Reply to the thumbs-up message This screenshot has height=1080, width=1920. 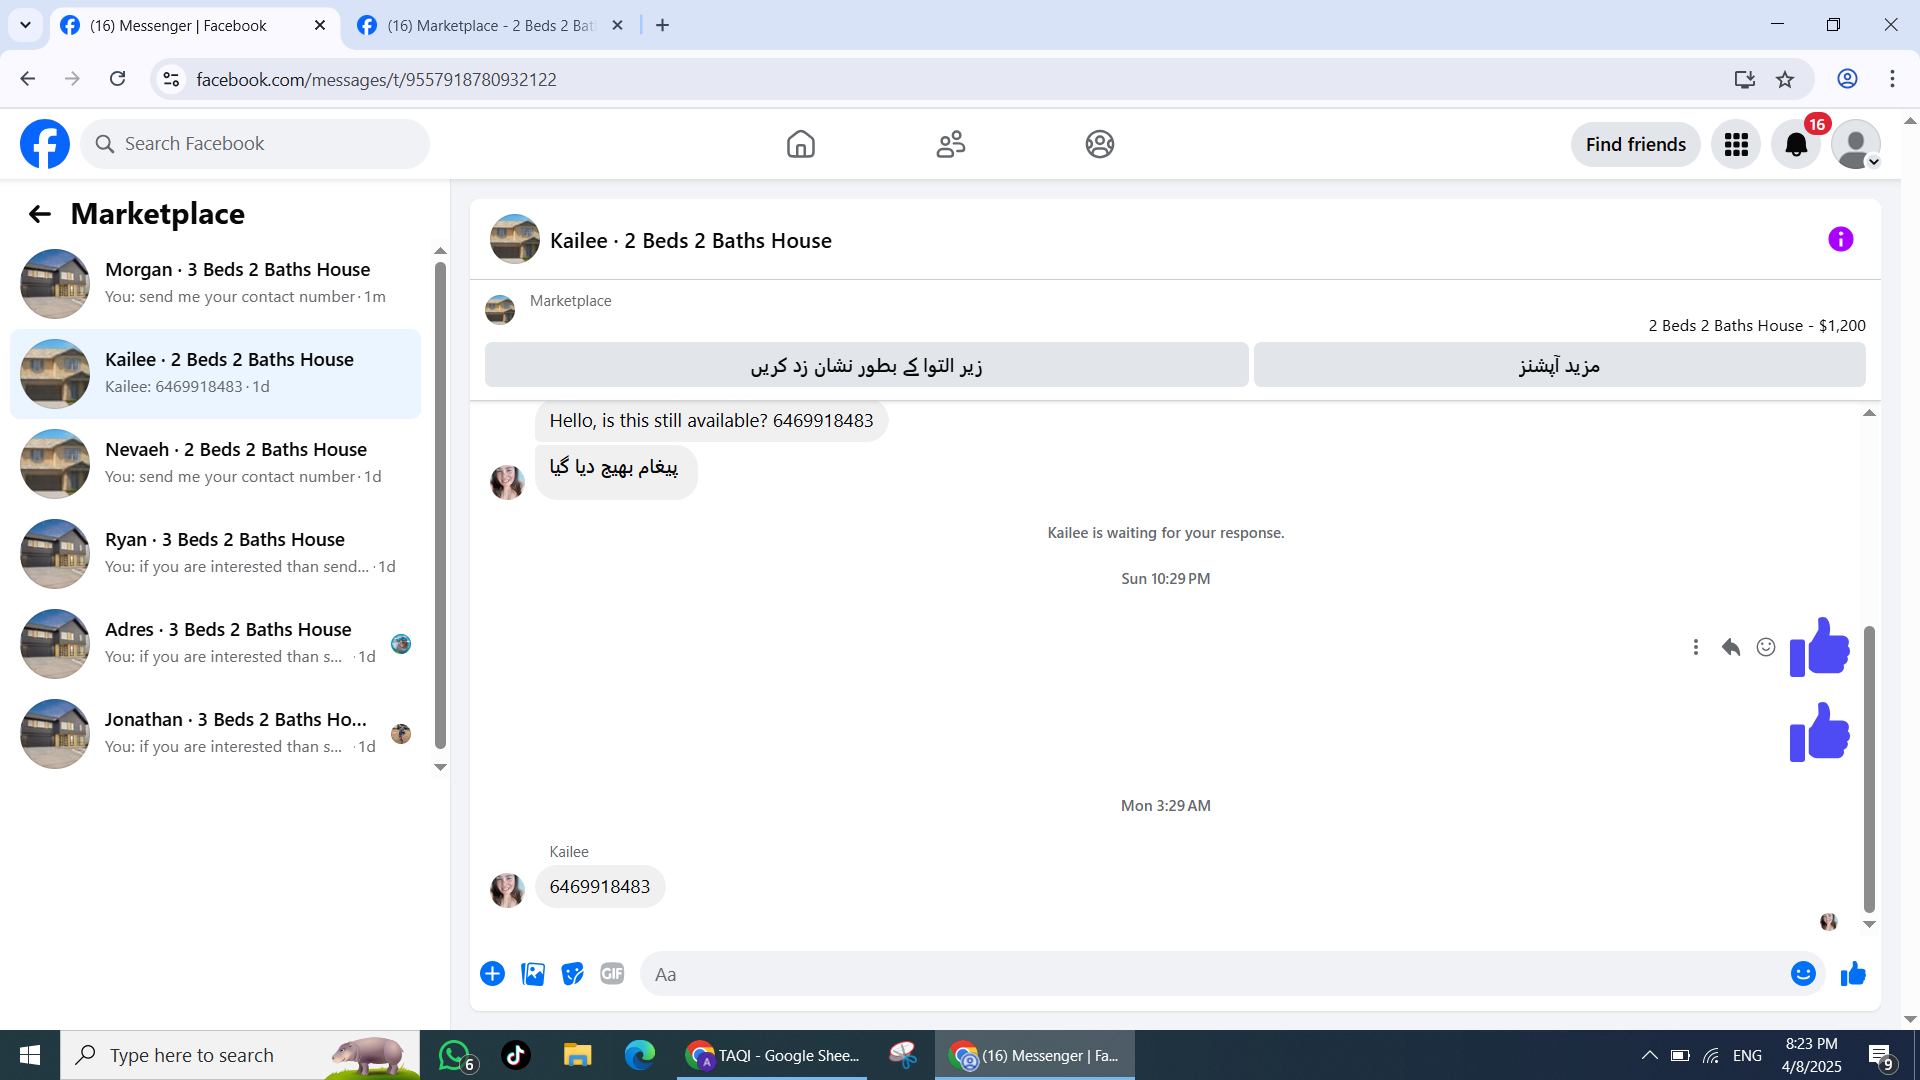(x=1731, y=647)
